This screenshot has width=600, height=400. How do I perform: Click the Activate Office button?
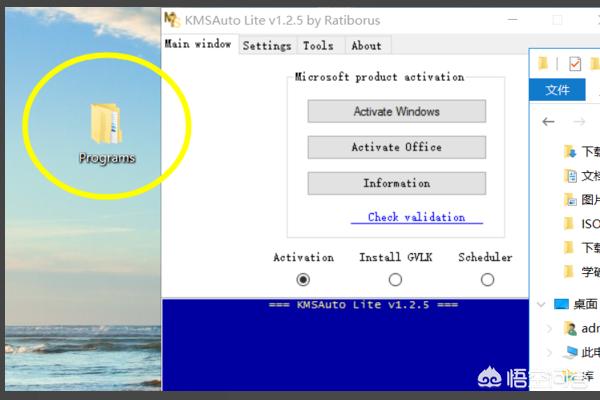pos(397,147)
